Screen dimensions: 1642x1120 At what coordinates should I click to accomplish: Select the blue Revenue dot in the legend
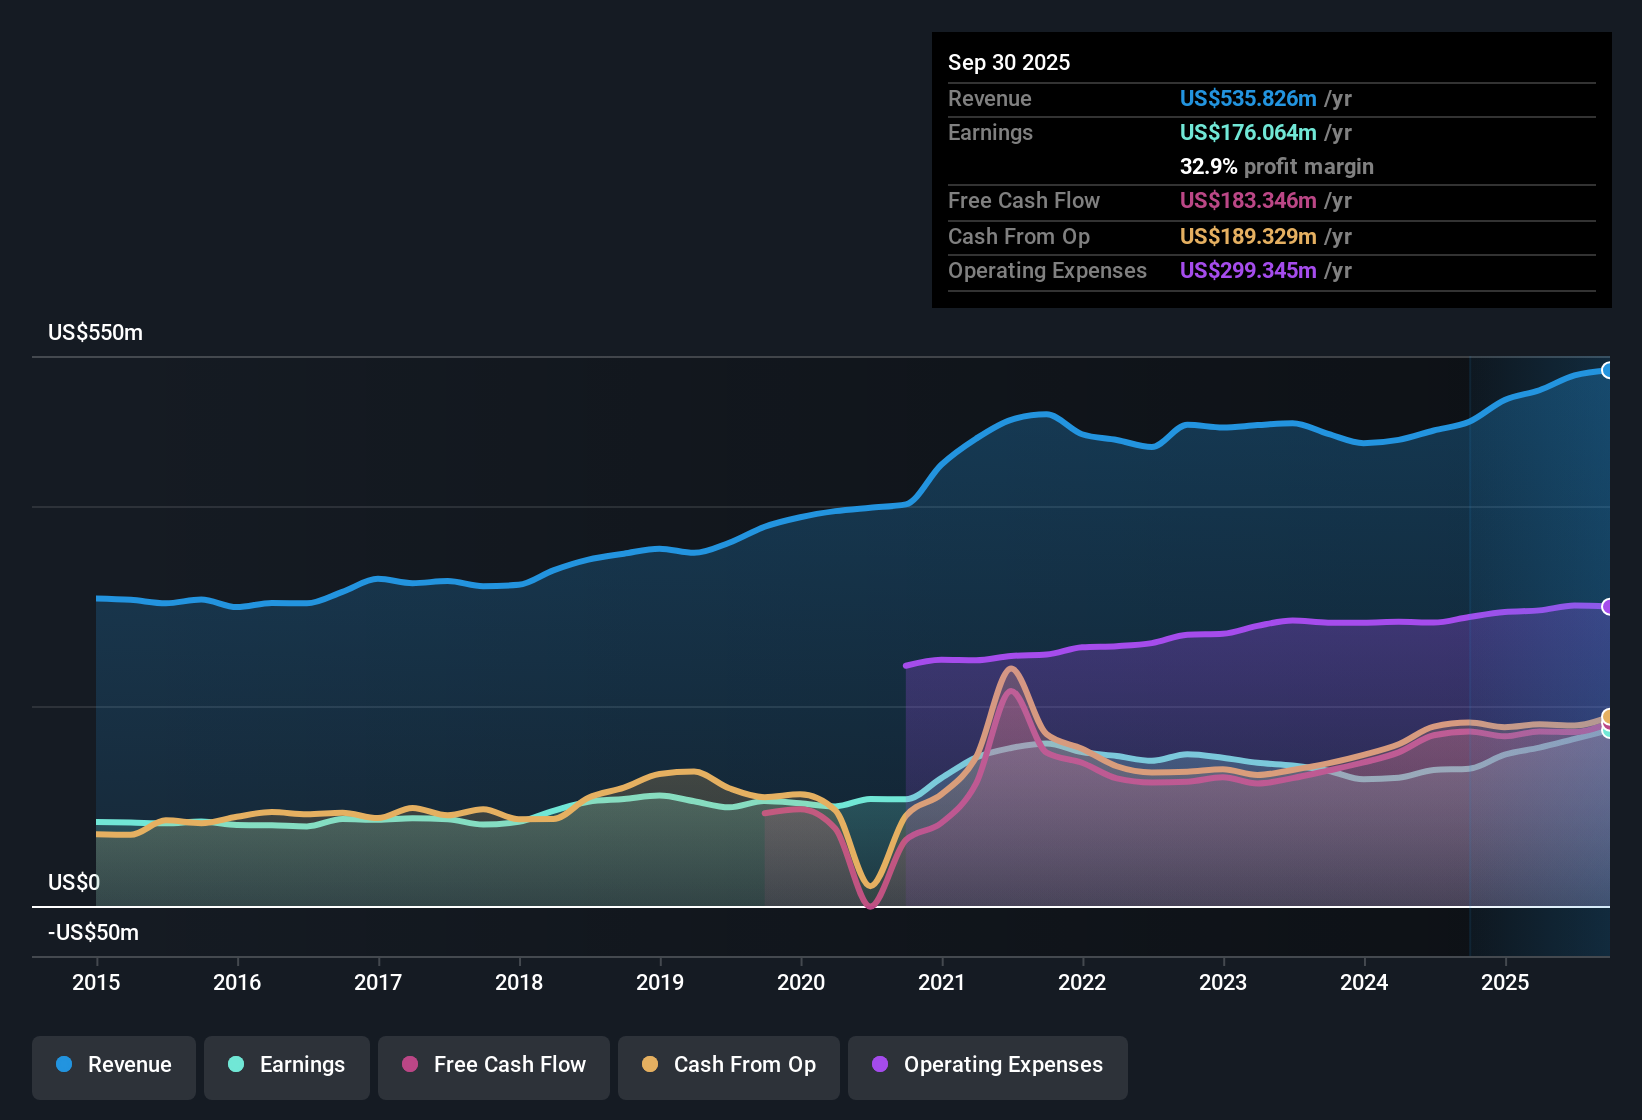coord(63,1065)
